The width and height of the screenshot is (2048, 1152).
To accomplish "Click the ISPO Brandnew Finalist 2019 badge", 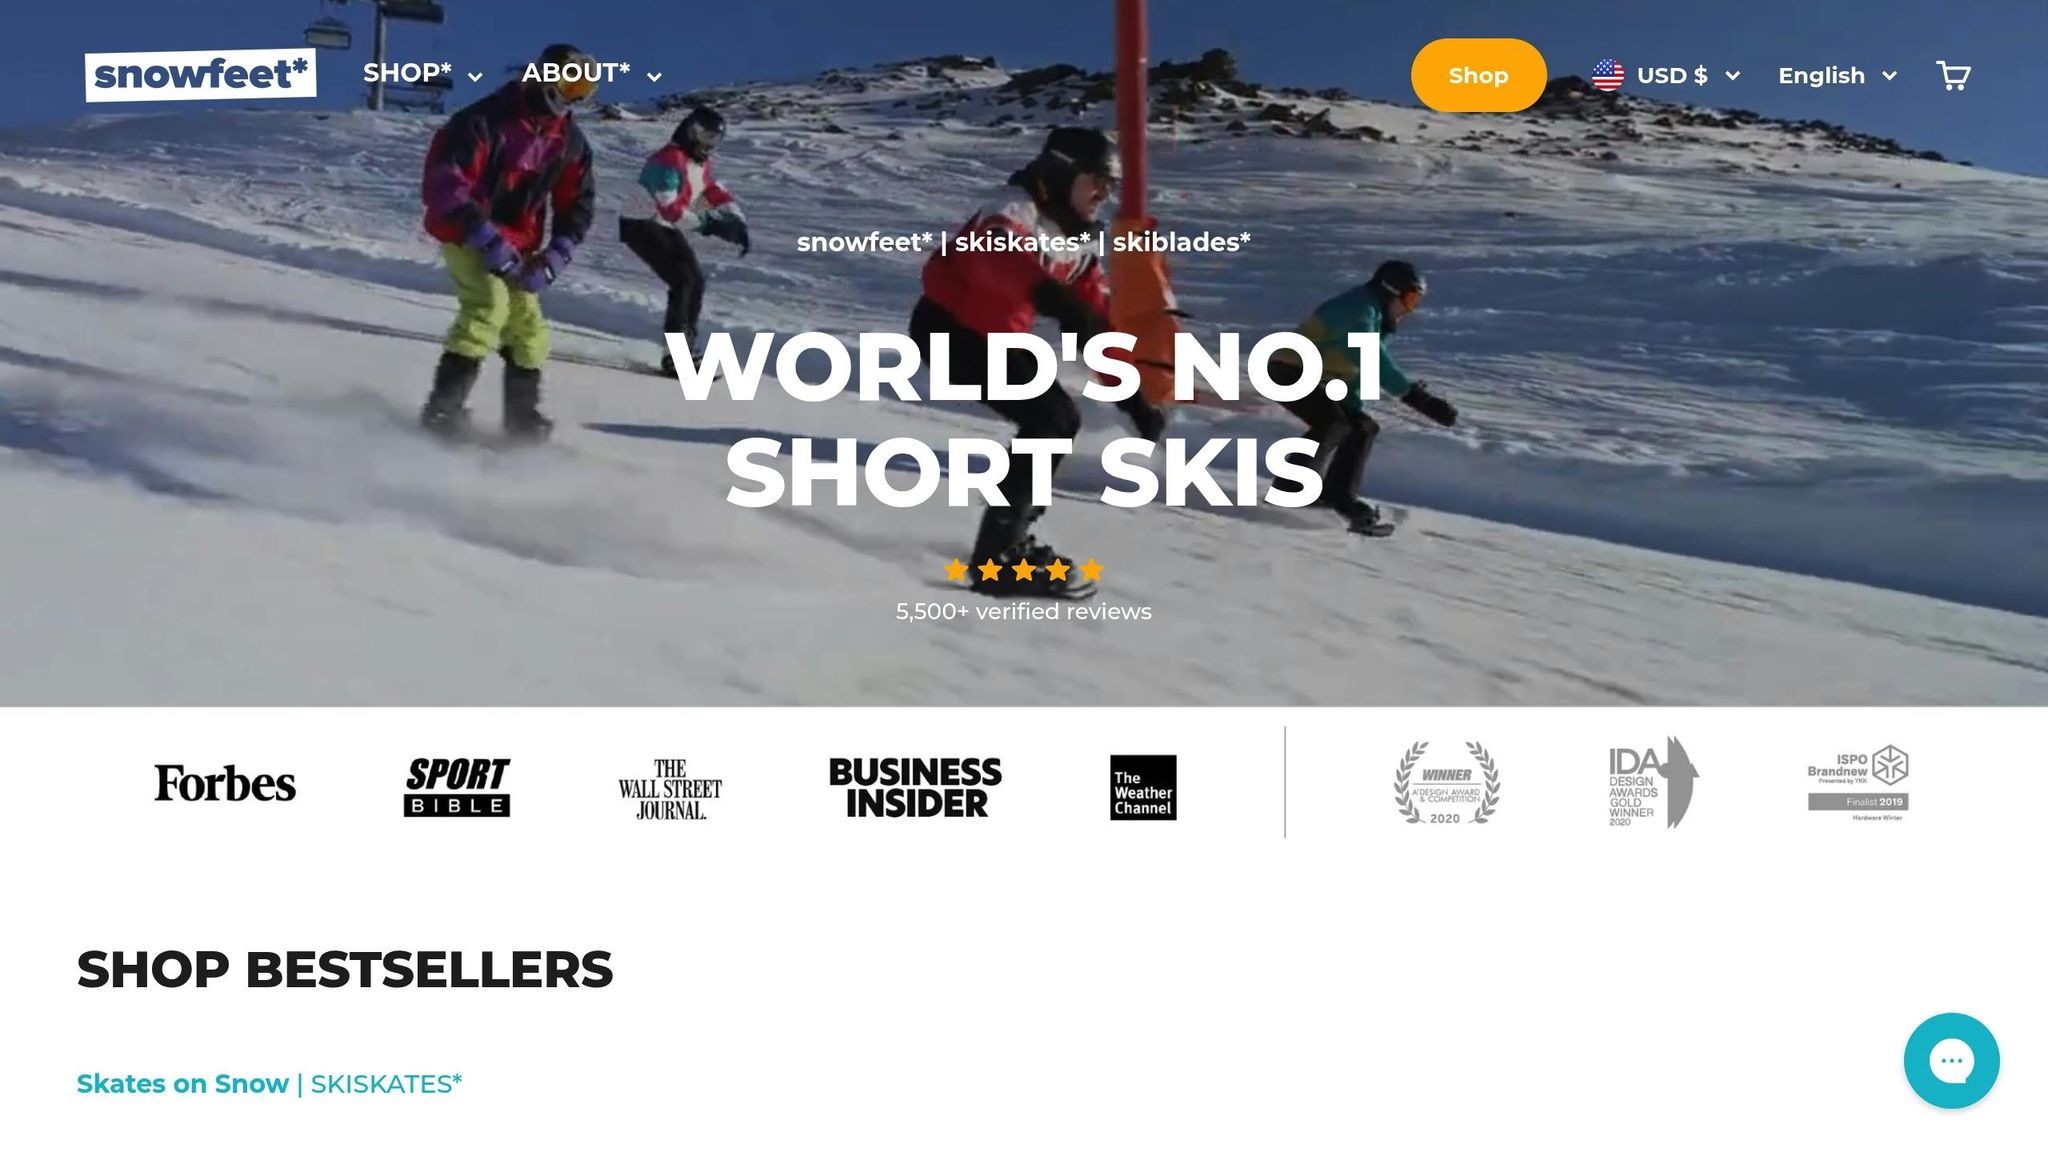I will (x=1858, y=783).
